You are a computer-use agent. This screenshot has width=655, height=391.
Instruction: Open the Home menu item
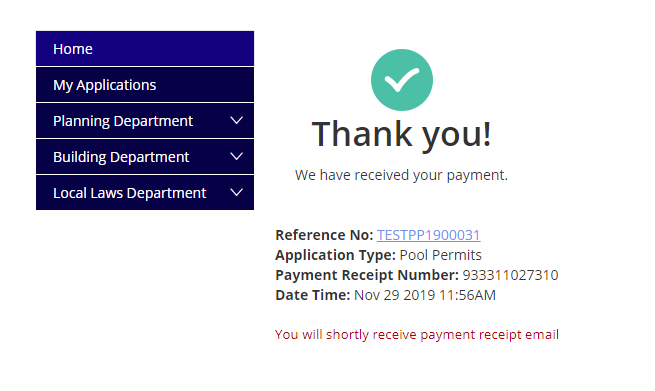click(x=145, y=48)
